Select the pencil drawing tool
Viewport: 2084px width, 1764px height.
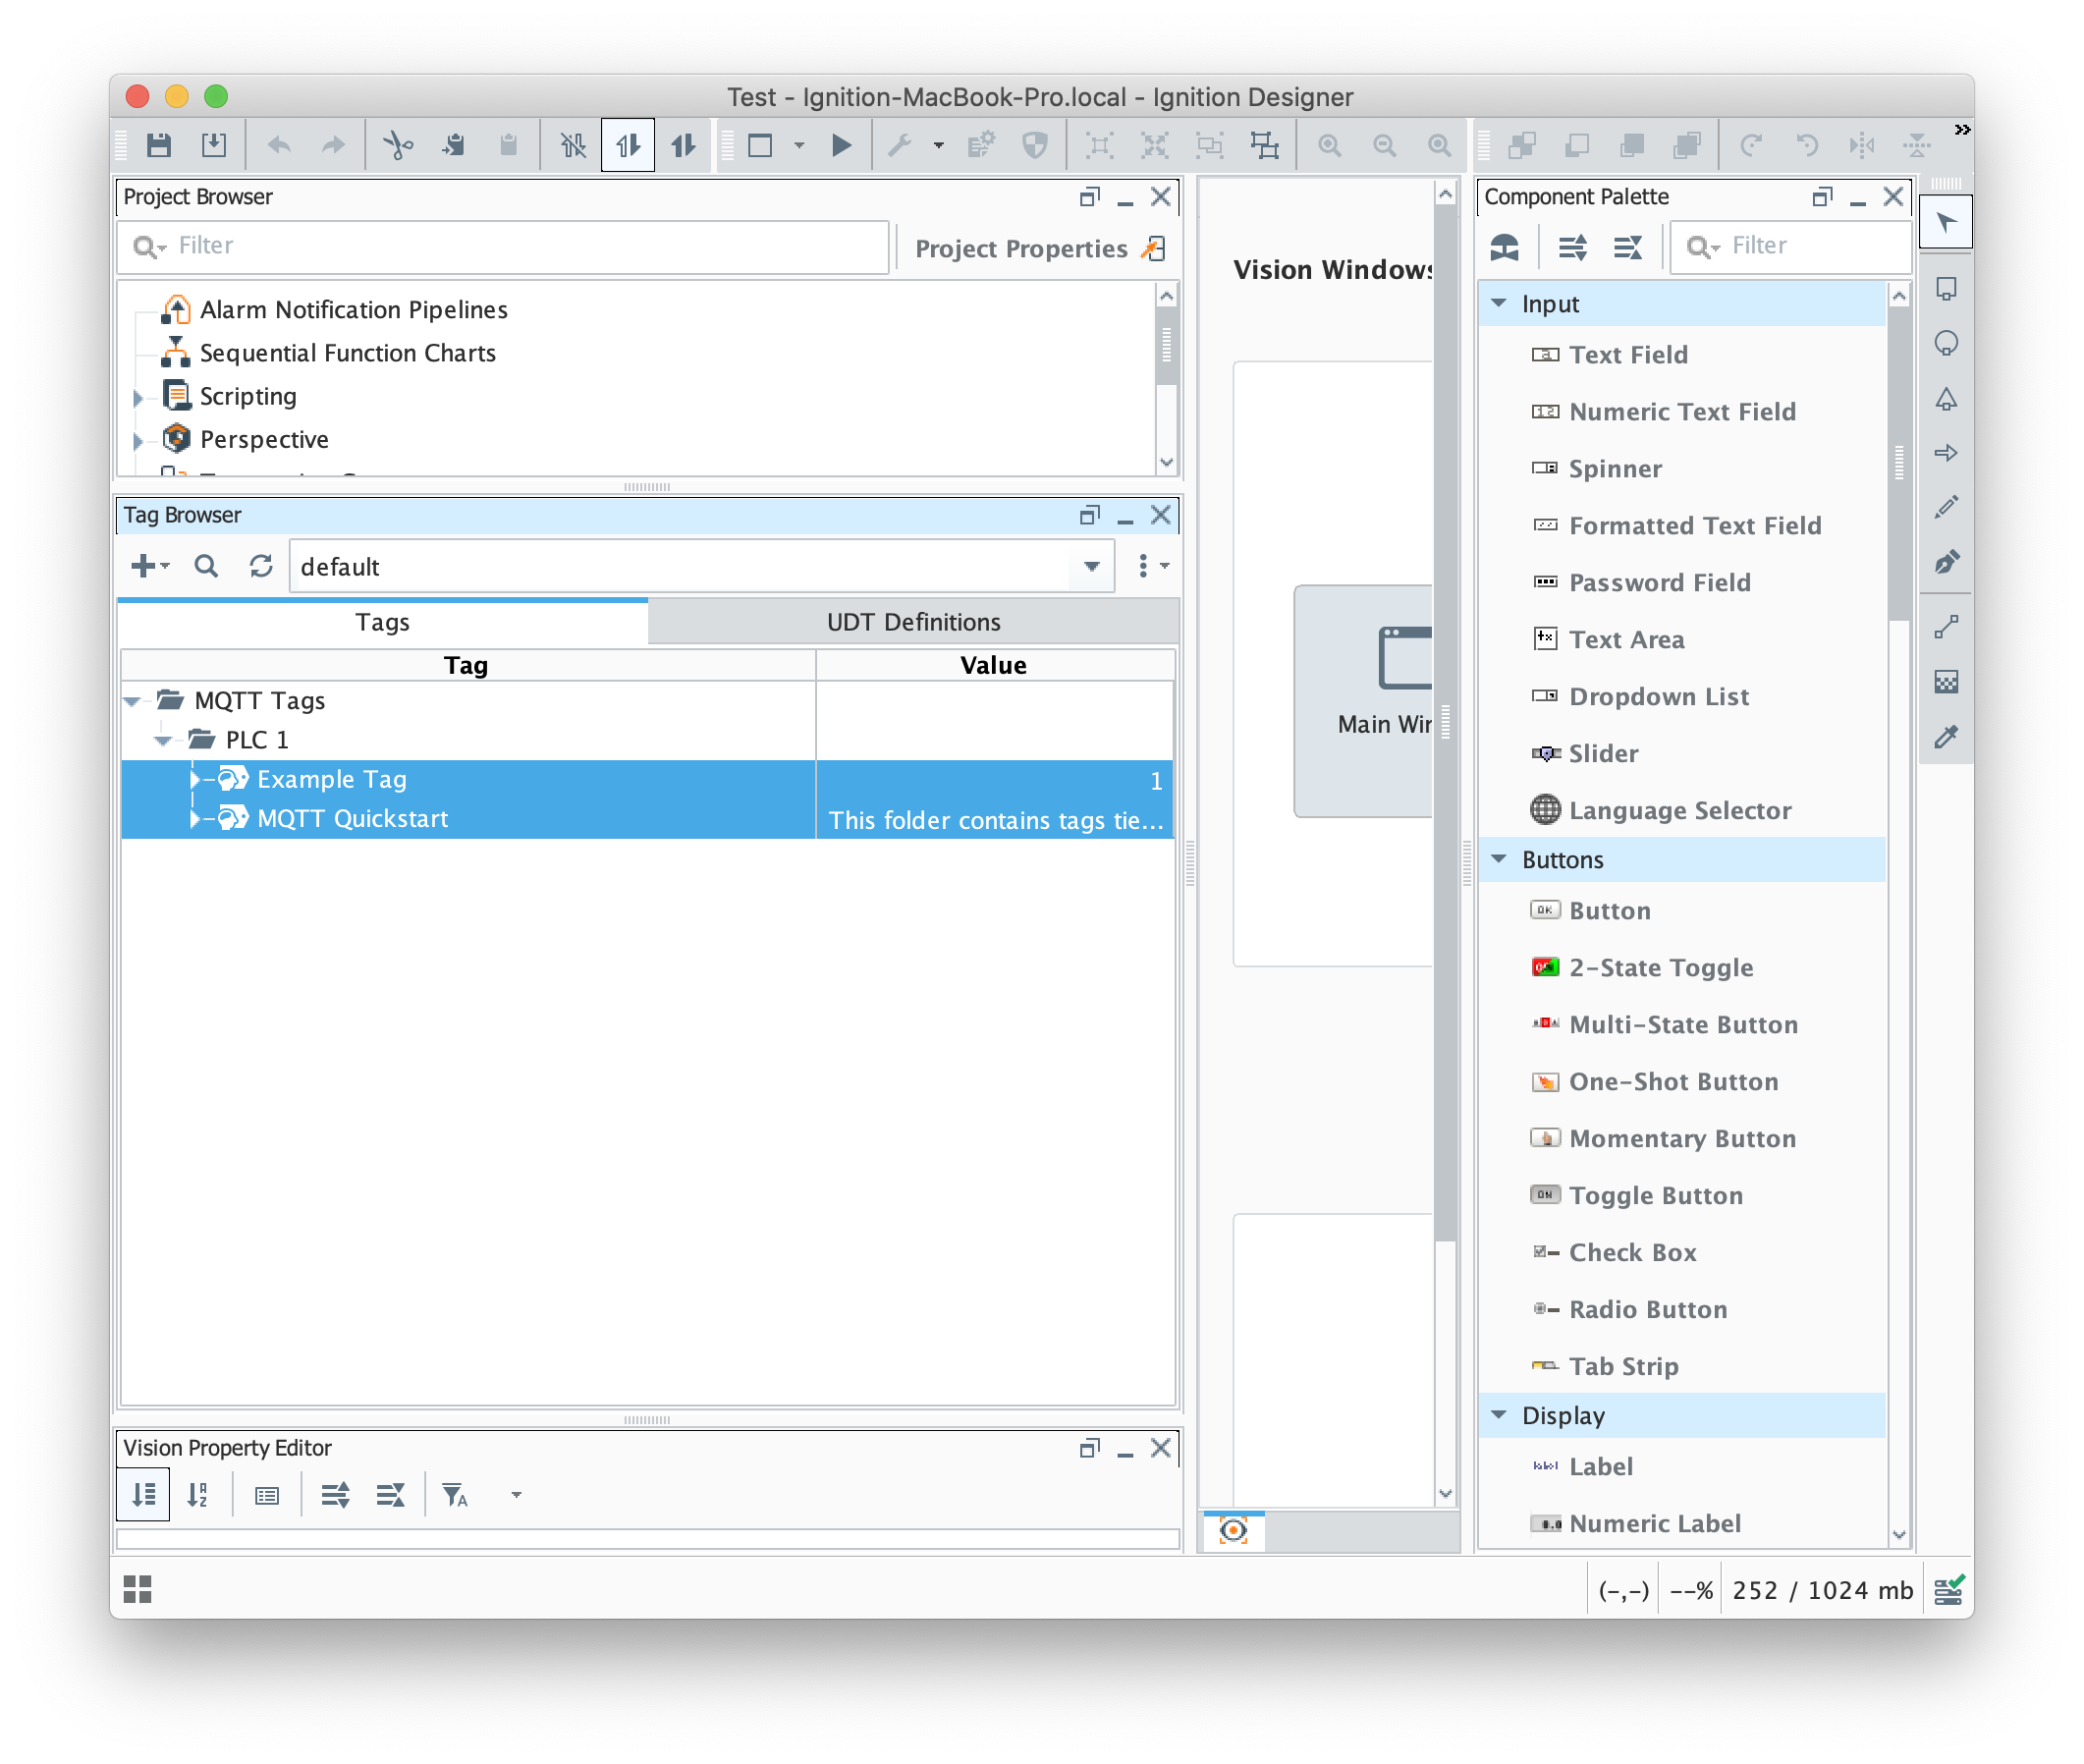pyautogui.click(x=1946, y=507)
